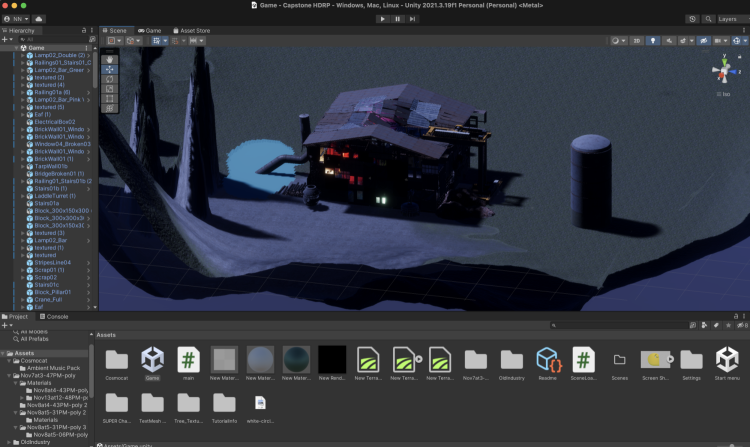Click the blue Z axis cone of gizmo

pos(733,72)
